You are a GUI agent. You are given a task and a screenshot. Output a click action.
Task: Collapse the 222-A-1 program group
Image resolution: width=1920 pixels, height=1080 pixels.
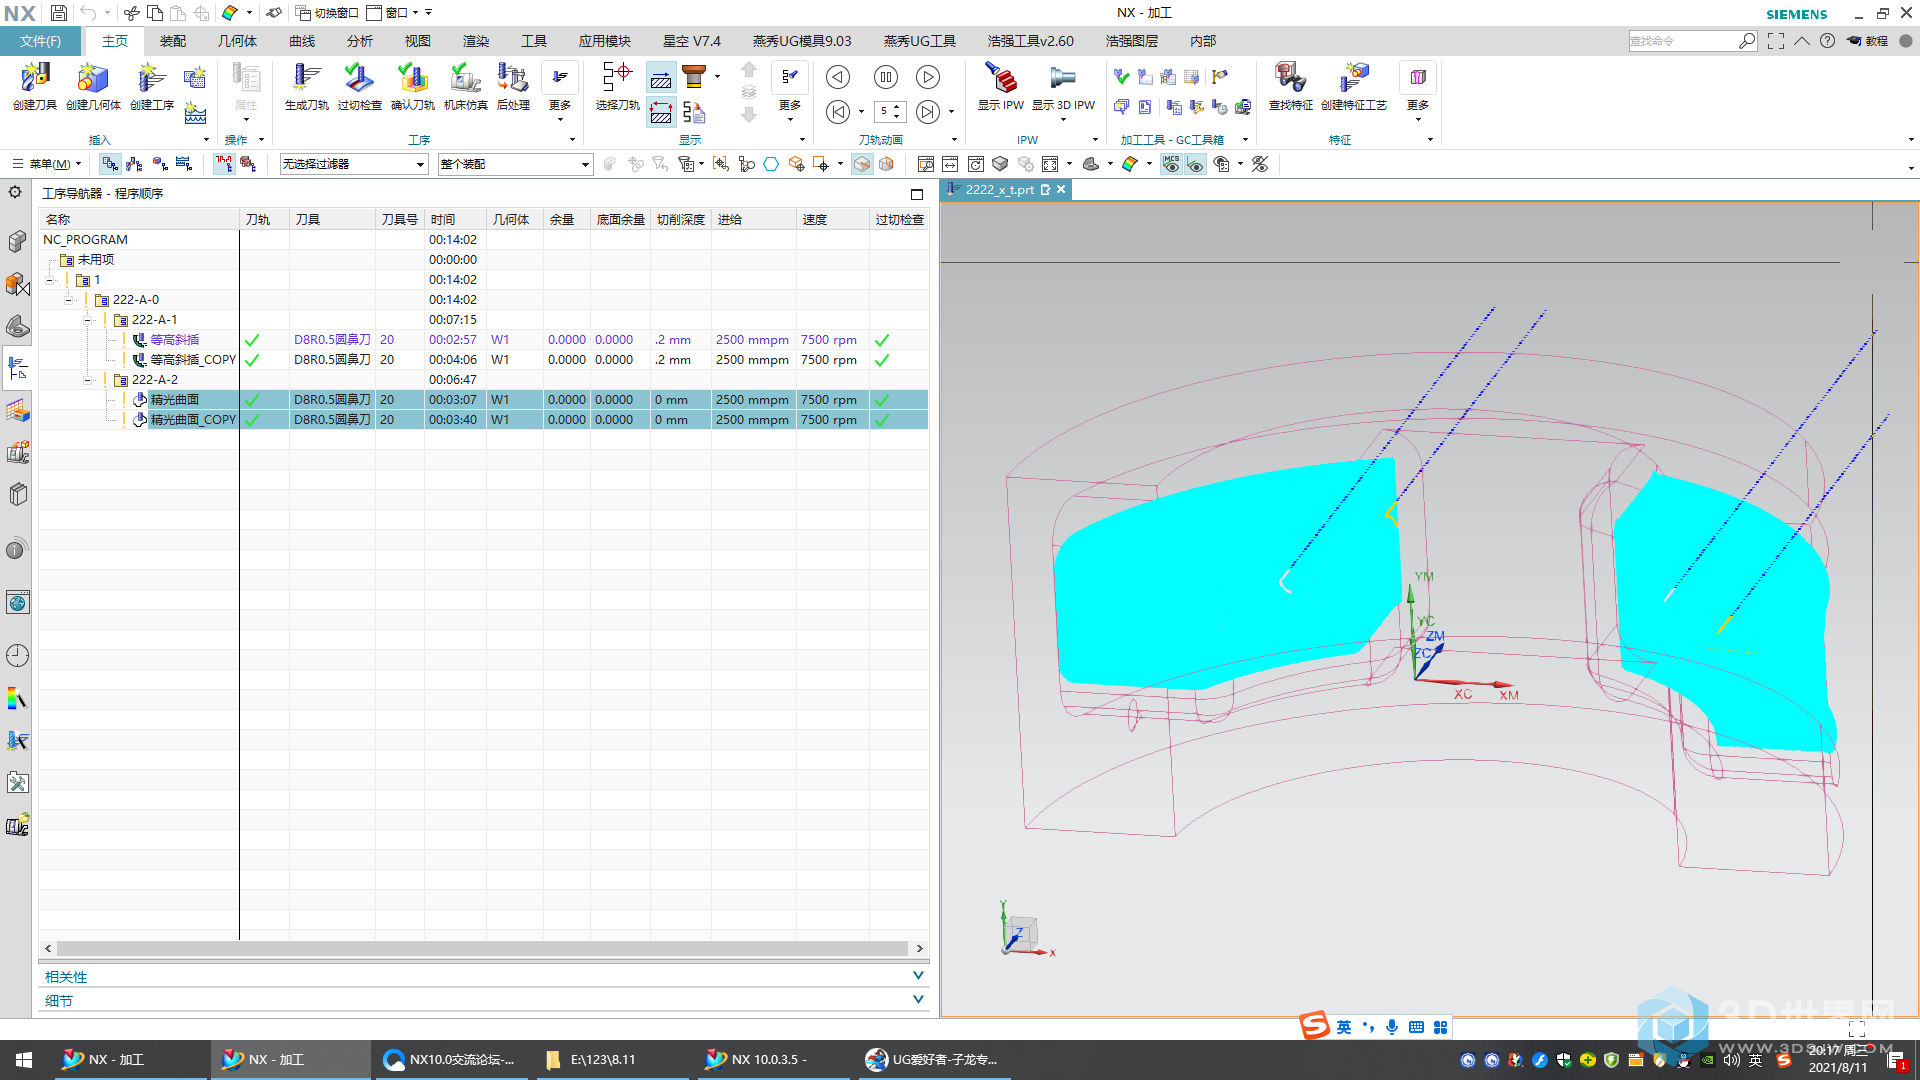tap(88, 320)
